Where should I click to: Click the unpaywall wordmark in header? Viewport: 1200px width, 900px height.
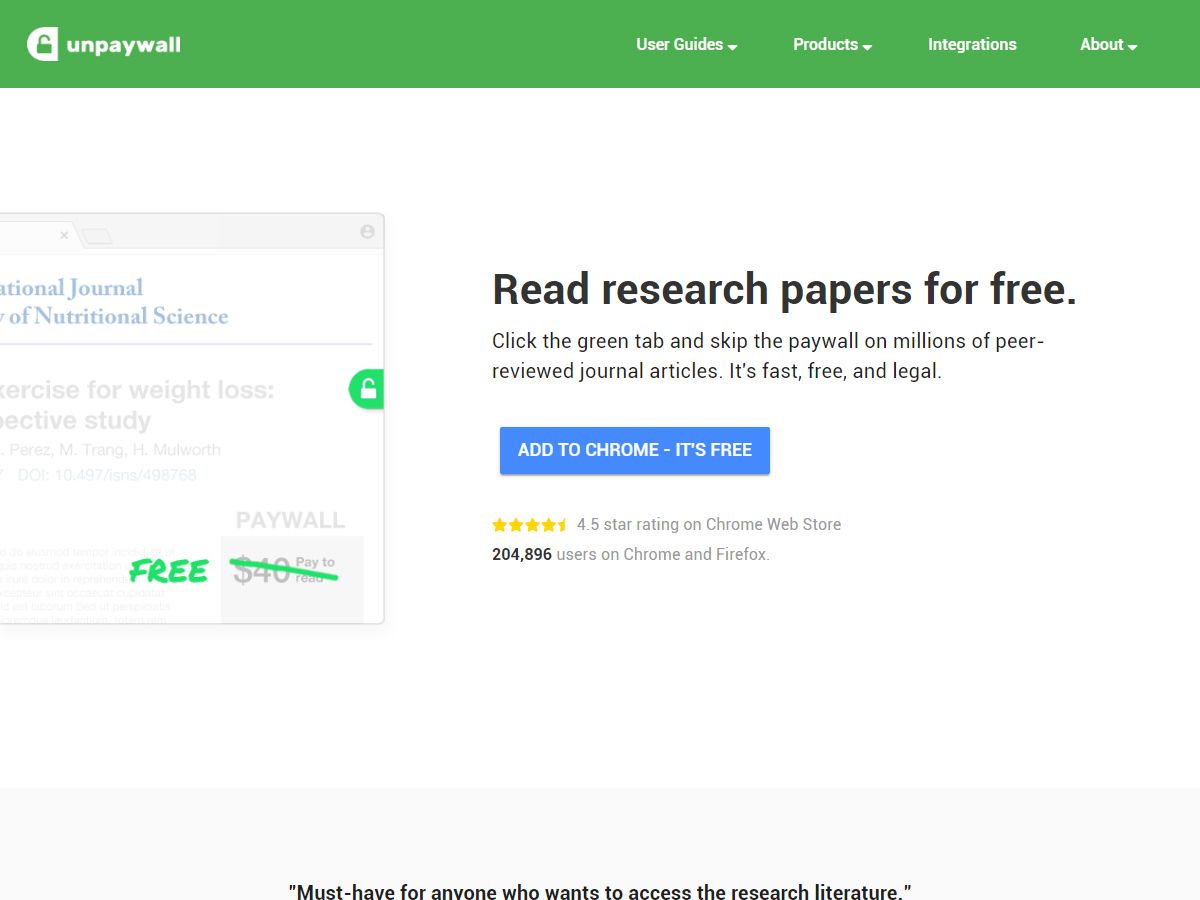click(x=123, y=45)
